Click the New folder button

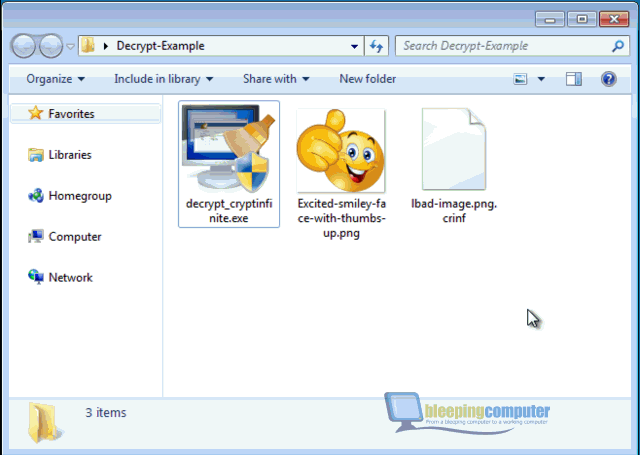[x=367, y=79]
